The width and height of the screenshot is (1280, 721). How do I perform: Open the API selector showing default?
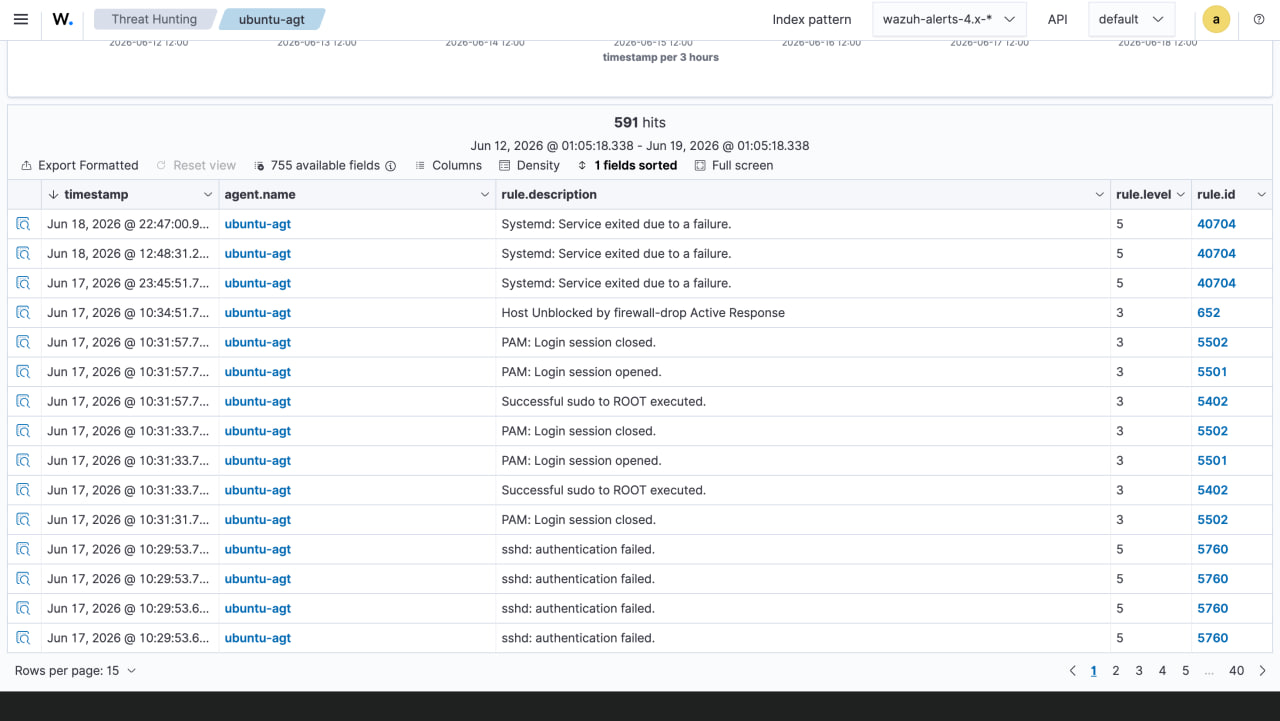pyautogui.click(x=1131, y=19)
